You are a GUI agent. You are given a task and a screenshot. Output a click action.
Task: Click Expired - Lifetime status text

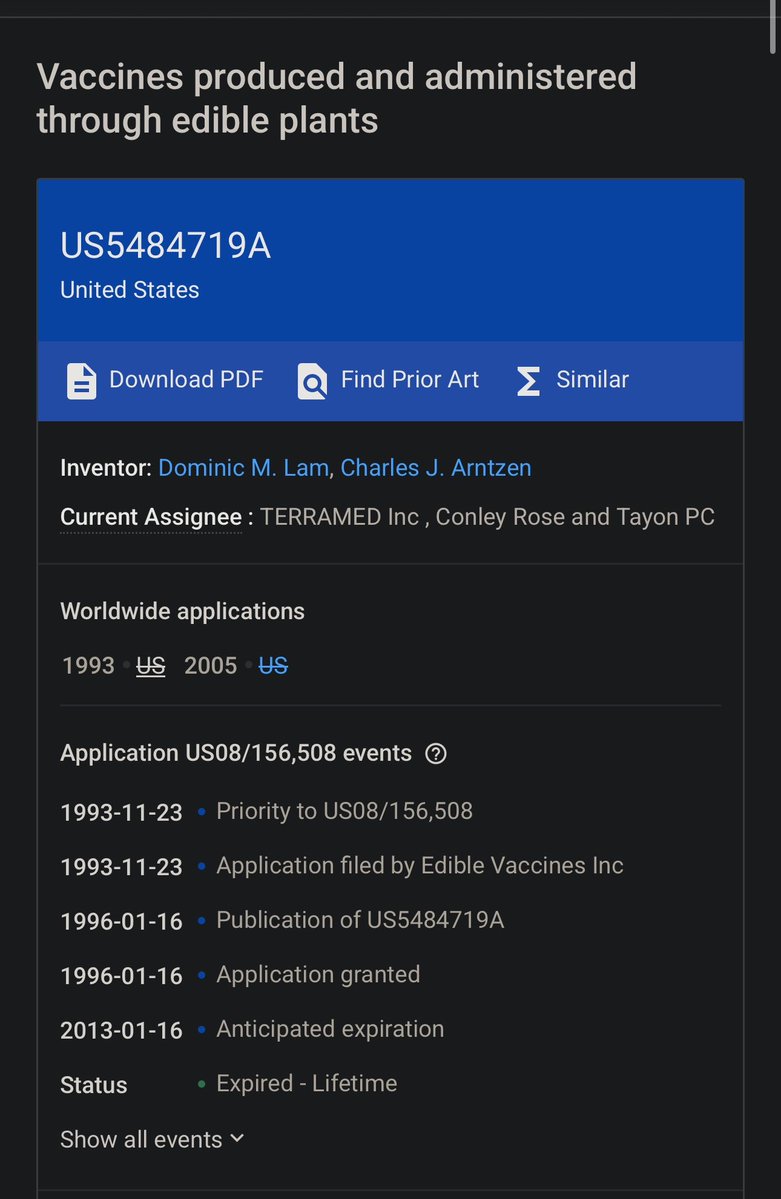307,1084
